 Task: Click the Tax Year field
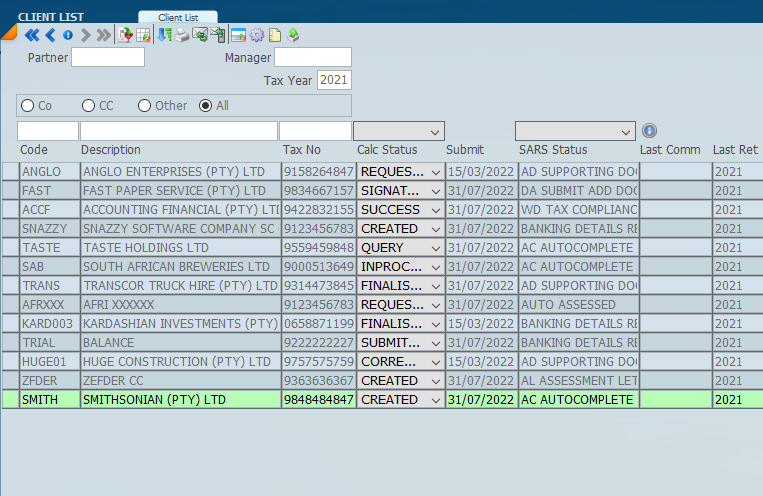tap(334, 80)
